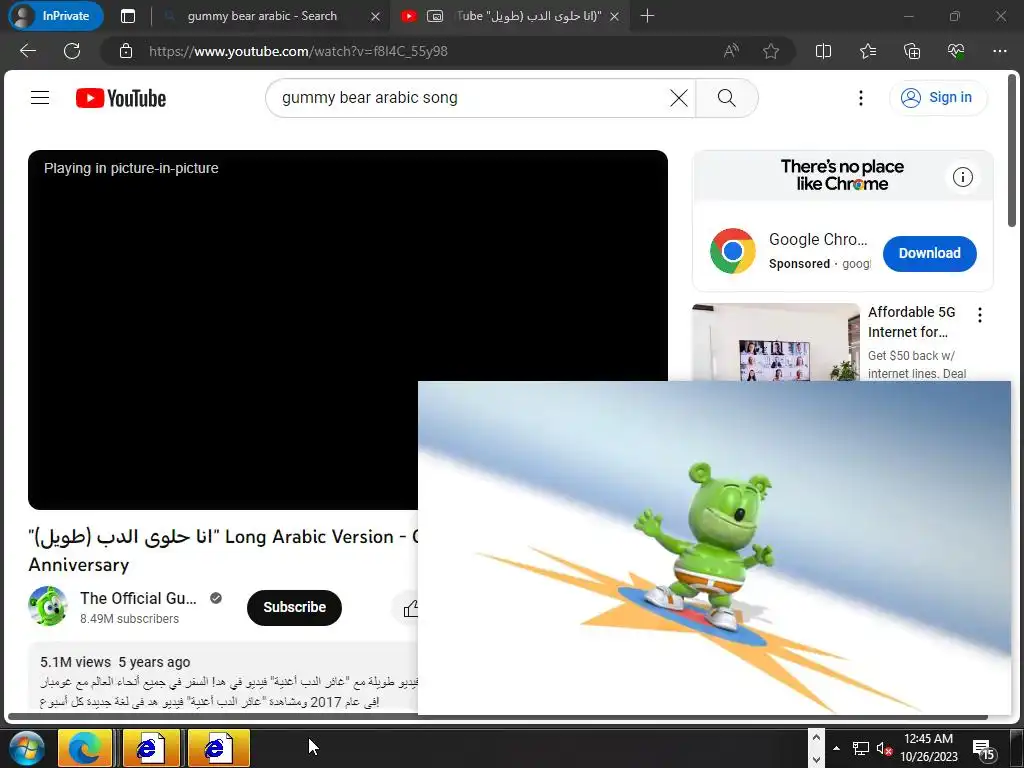Image resolution: width=1024 pixels, height=768 pixels.
Task: Open the Windows Start menu
Action: coord(26,748)
